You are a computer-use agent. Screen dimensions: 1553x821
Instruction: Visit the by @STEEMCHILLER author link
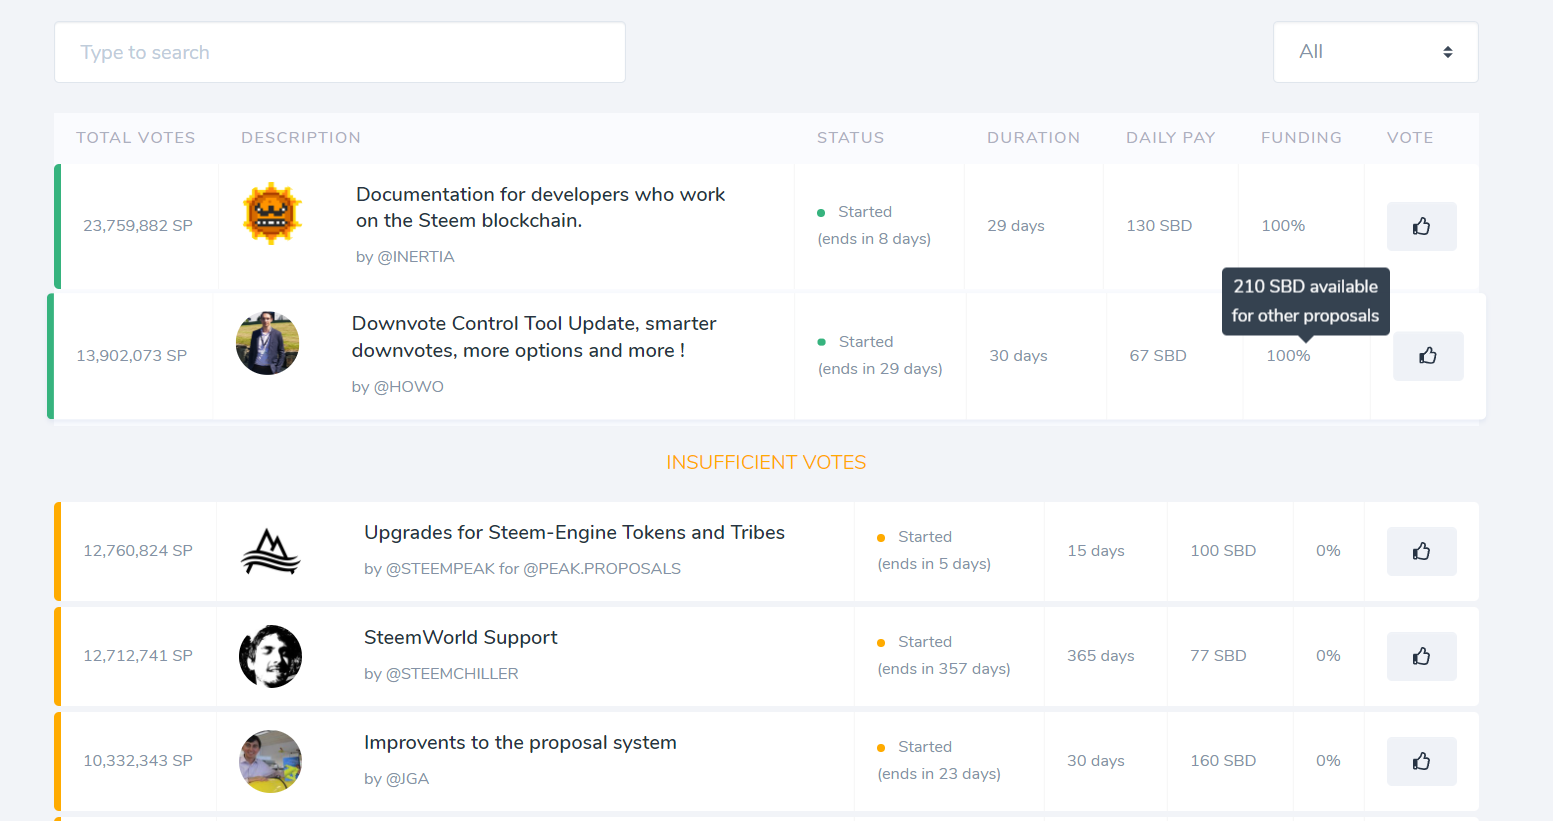point(441,674)
